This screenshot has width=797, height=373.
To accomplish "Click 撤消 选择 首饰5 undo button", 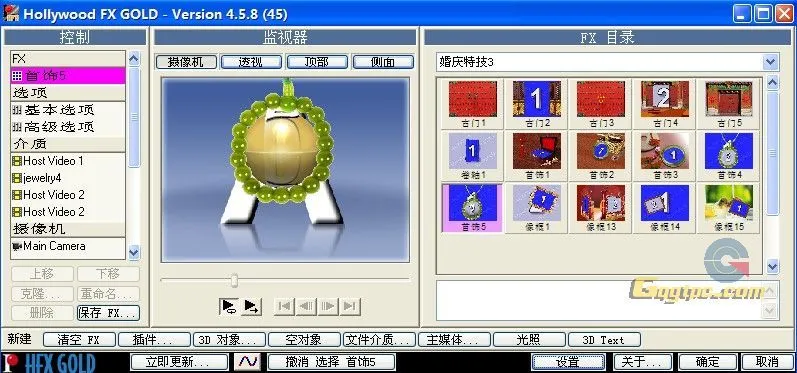I will [331, 362].
